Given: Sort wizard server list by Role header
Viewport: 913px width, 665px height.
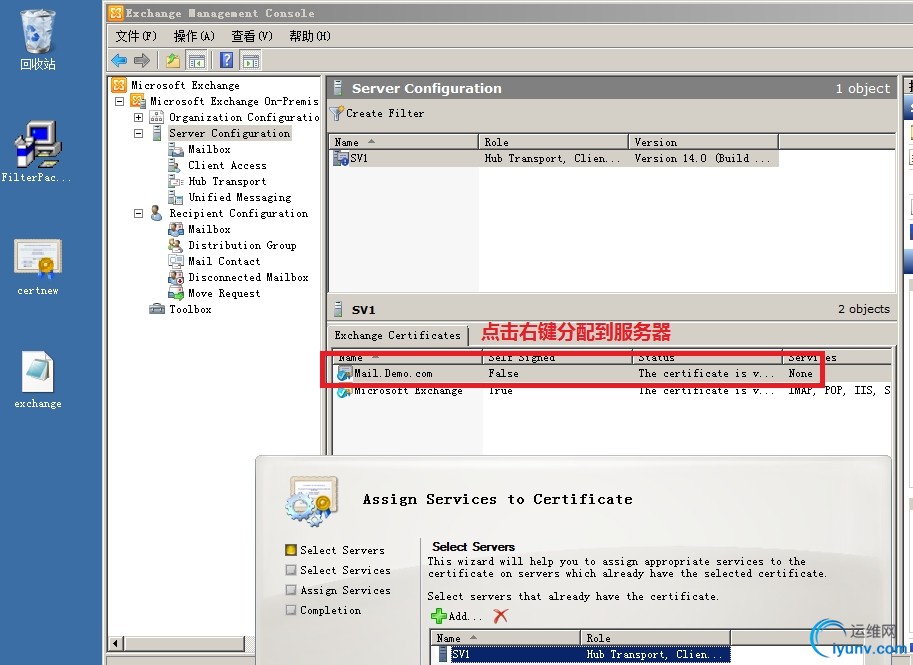Looking at the screenshot, I should tap(655, 638).
